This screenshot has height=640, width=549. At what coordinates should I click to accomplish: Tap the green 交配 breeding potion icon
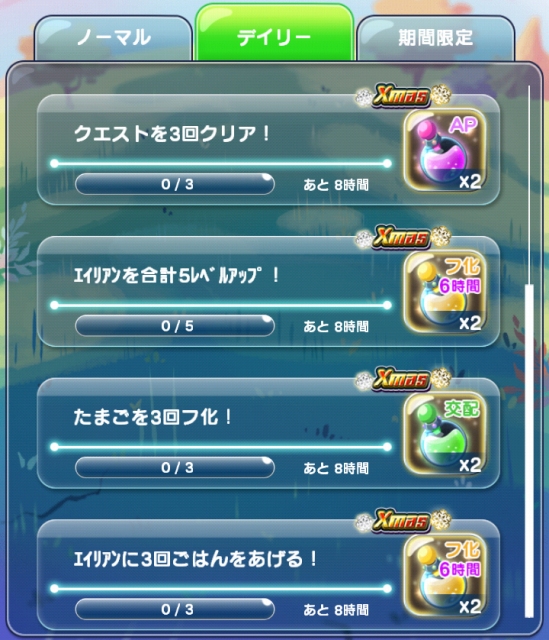tap(445, 434)
